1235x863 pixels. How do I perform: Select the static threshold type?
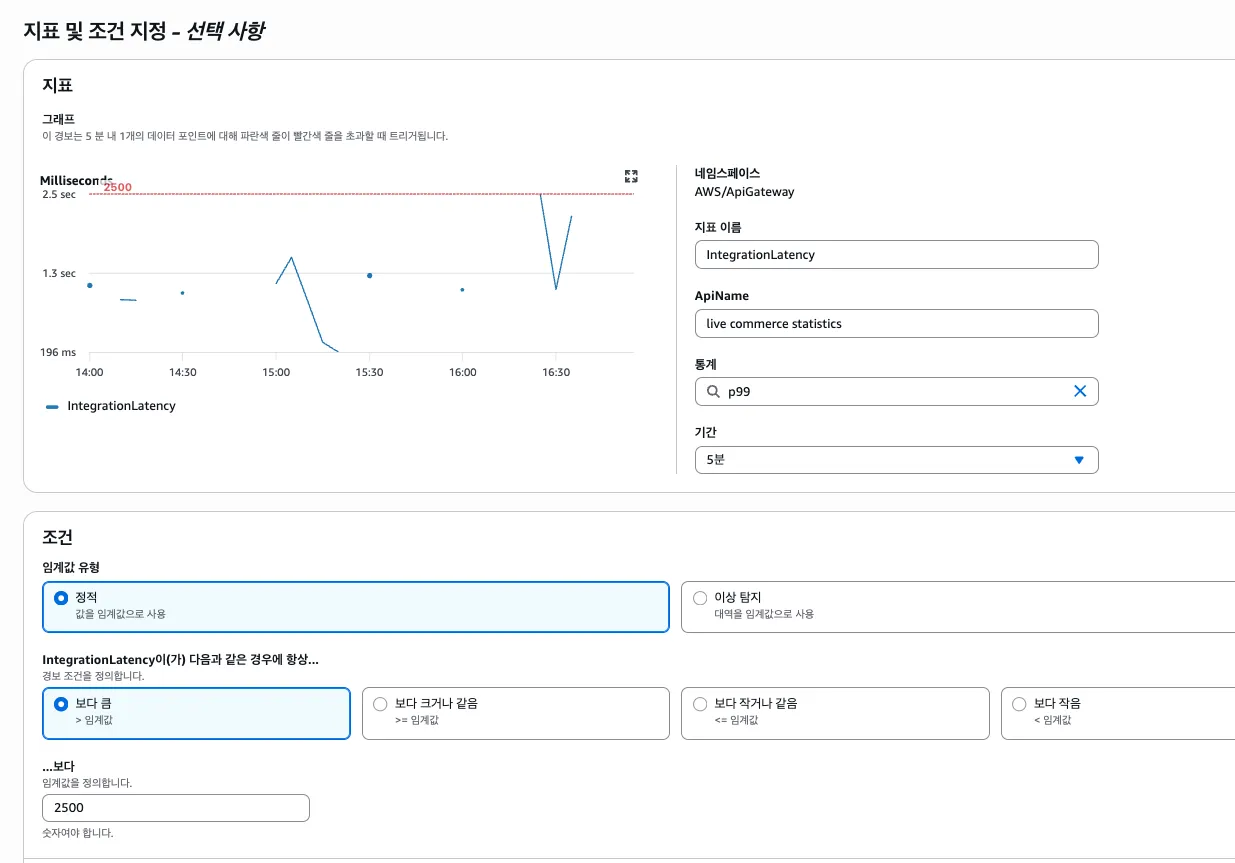61,598
